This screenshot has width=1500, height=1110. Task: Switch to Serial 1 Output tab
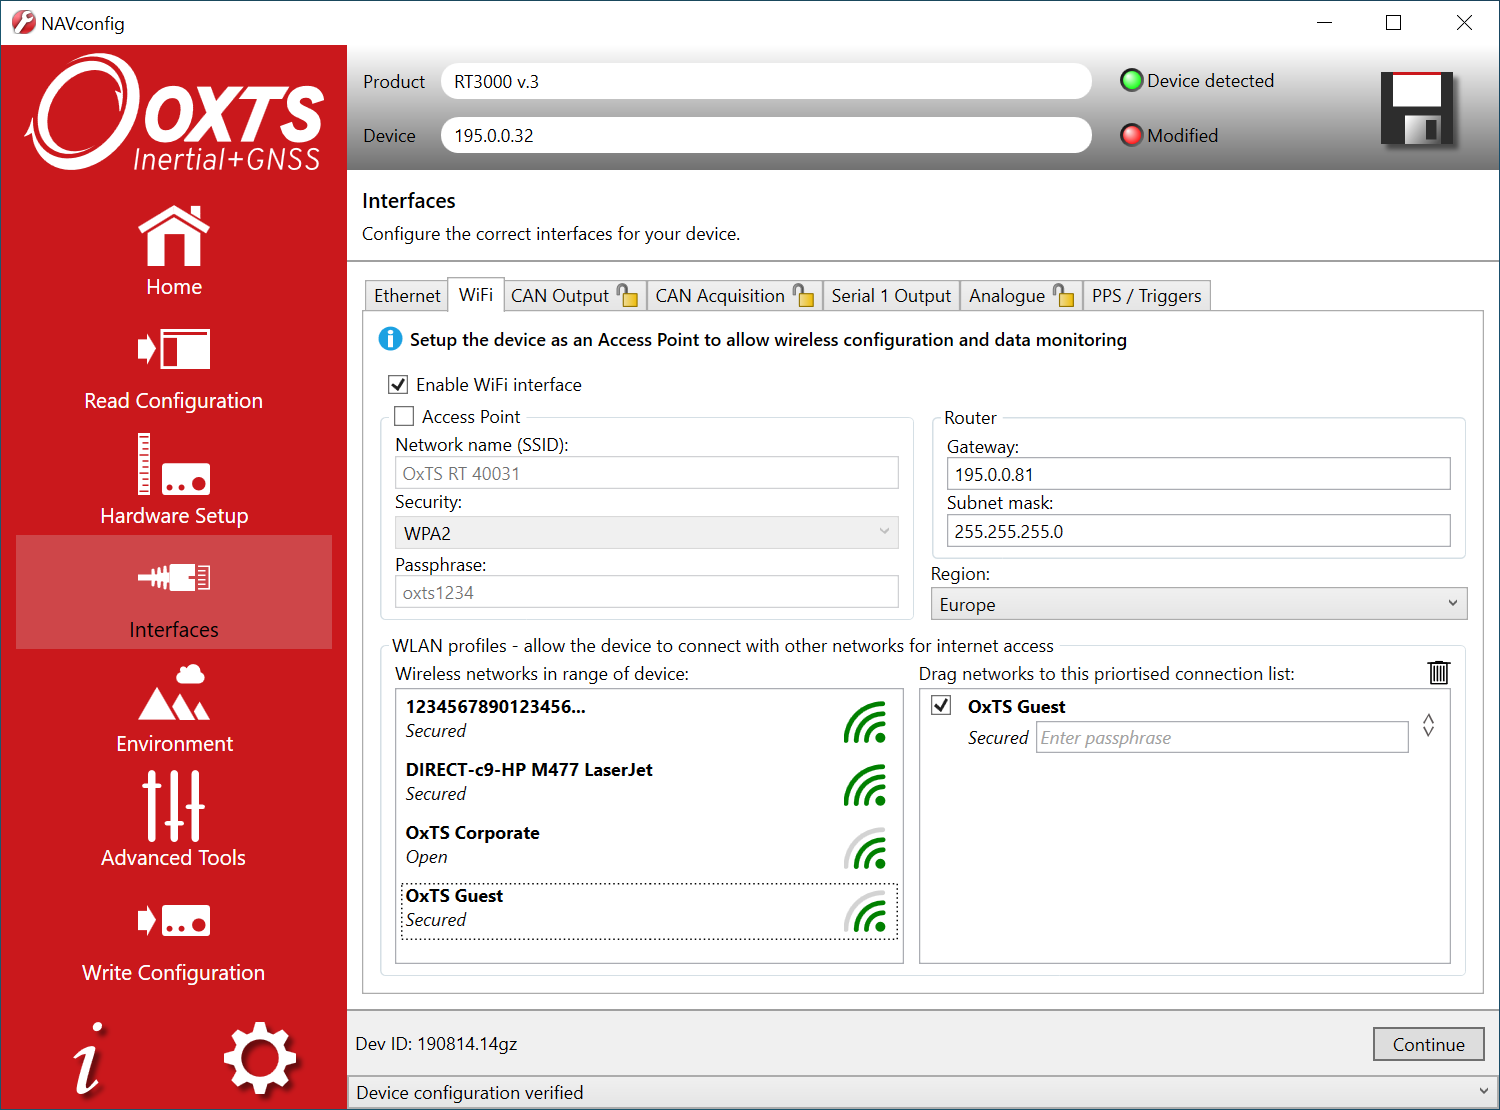coord(891,296)
